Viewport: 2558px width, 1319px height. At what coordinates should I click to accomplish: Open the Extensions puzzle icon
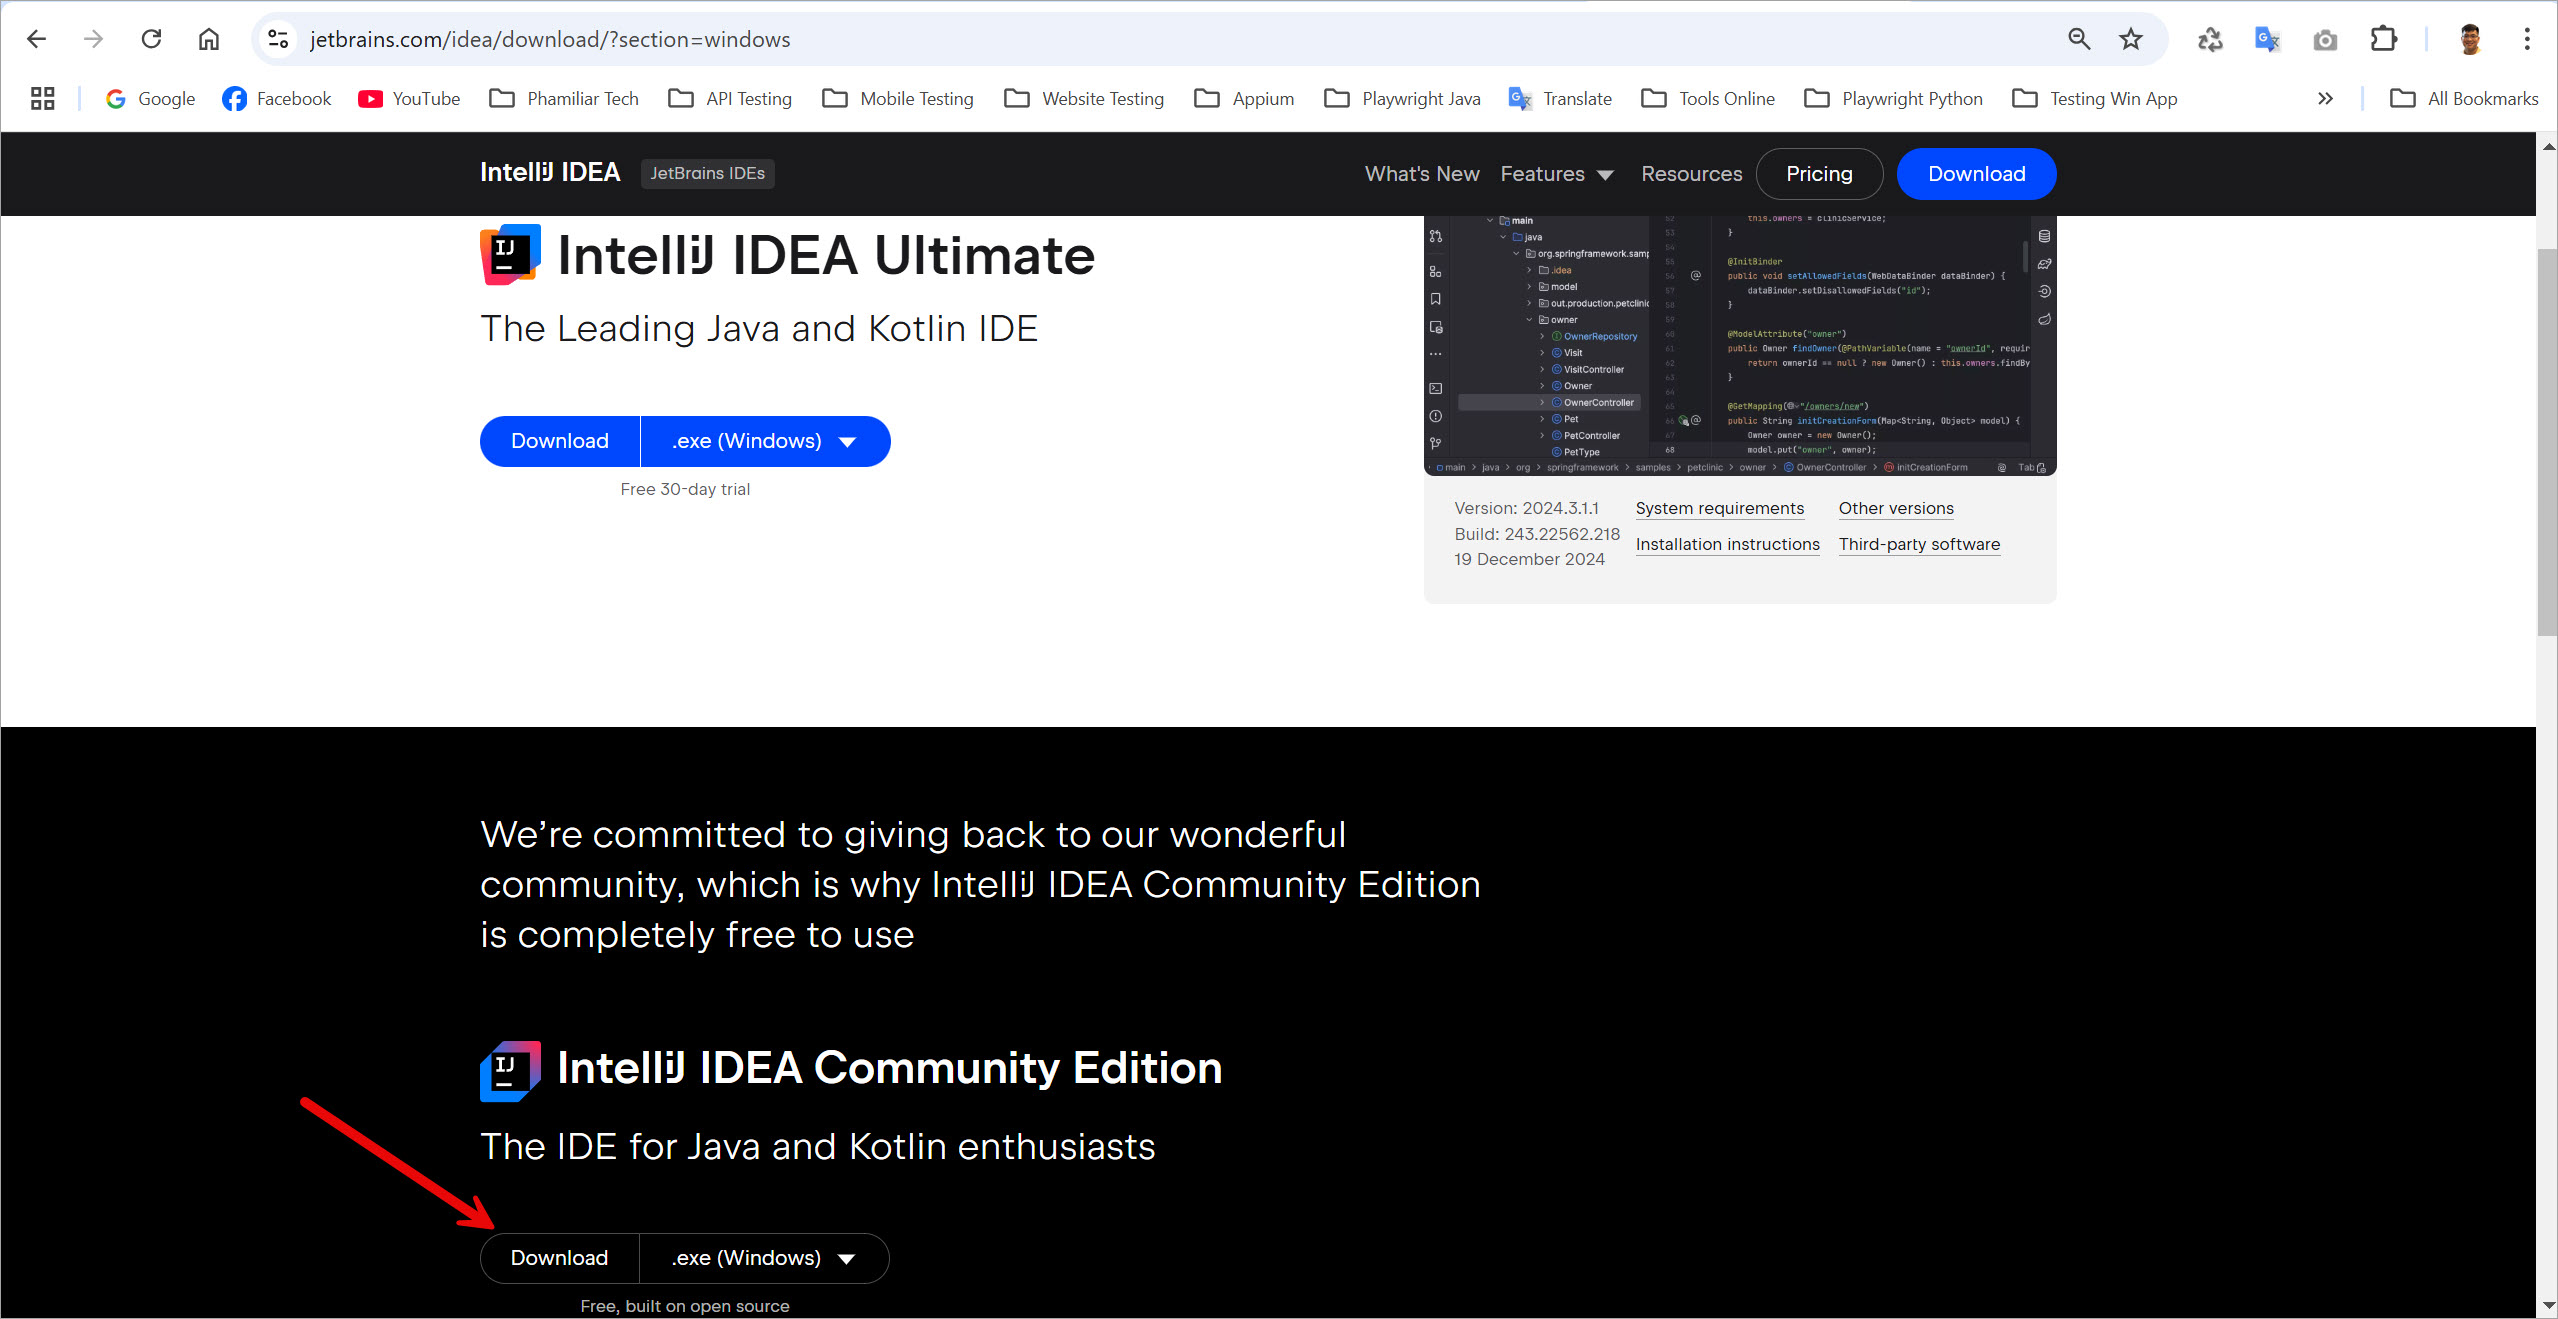(2383, 39)
